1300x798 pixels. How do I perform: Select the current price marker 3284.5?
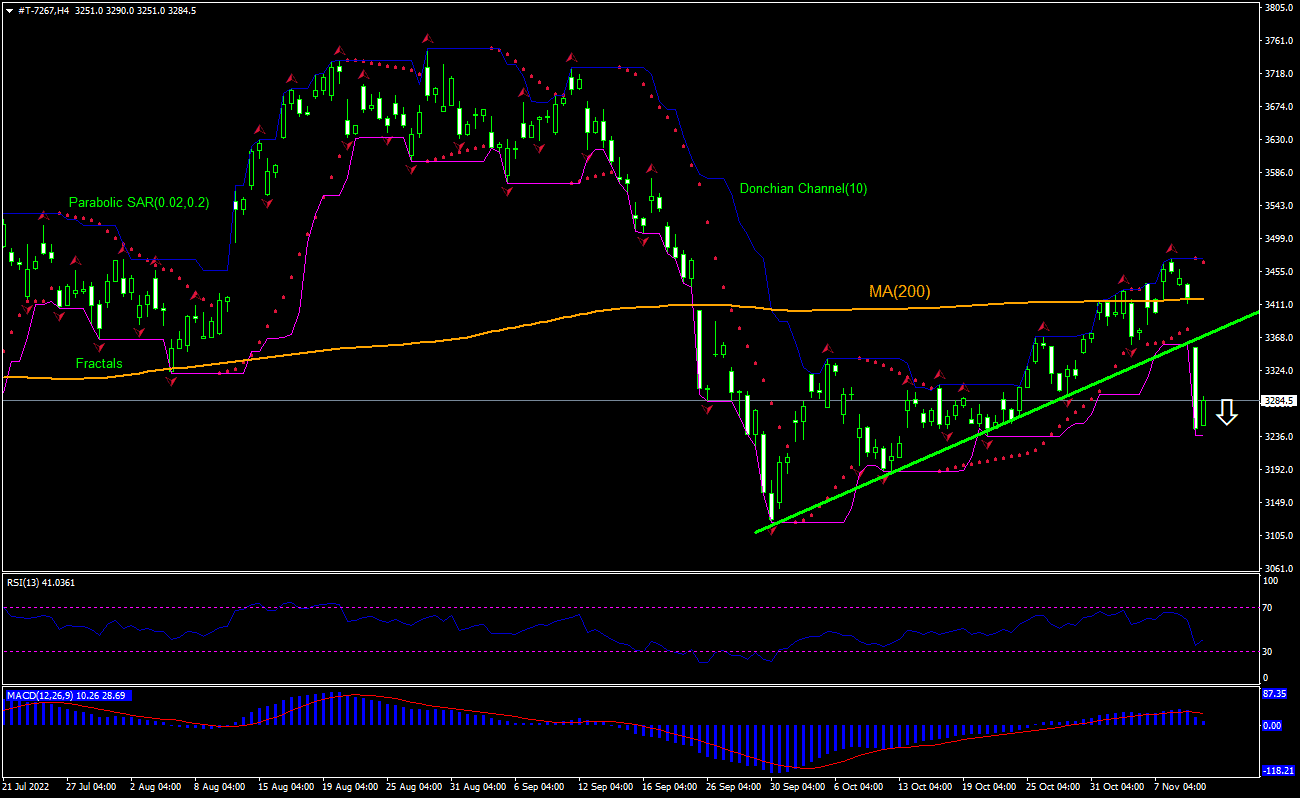(1281, 400)
